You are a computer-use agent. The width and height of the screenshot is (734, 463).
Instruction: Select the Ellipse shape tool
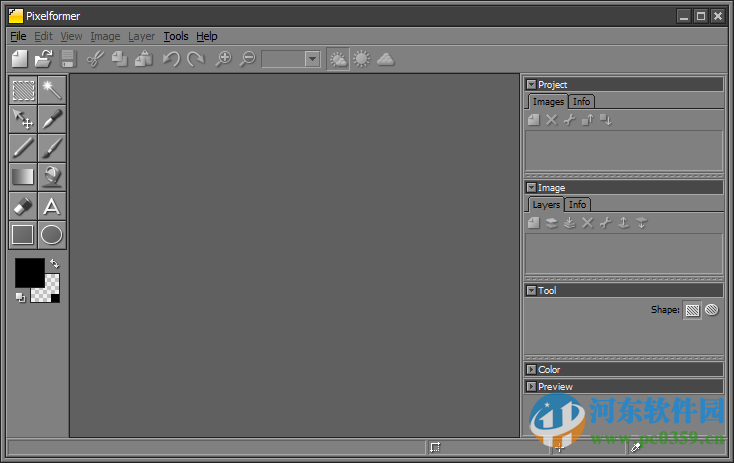52,235
